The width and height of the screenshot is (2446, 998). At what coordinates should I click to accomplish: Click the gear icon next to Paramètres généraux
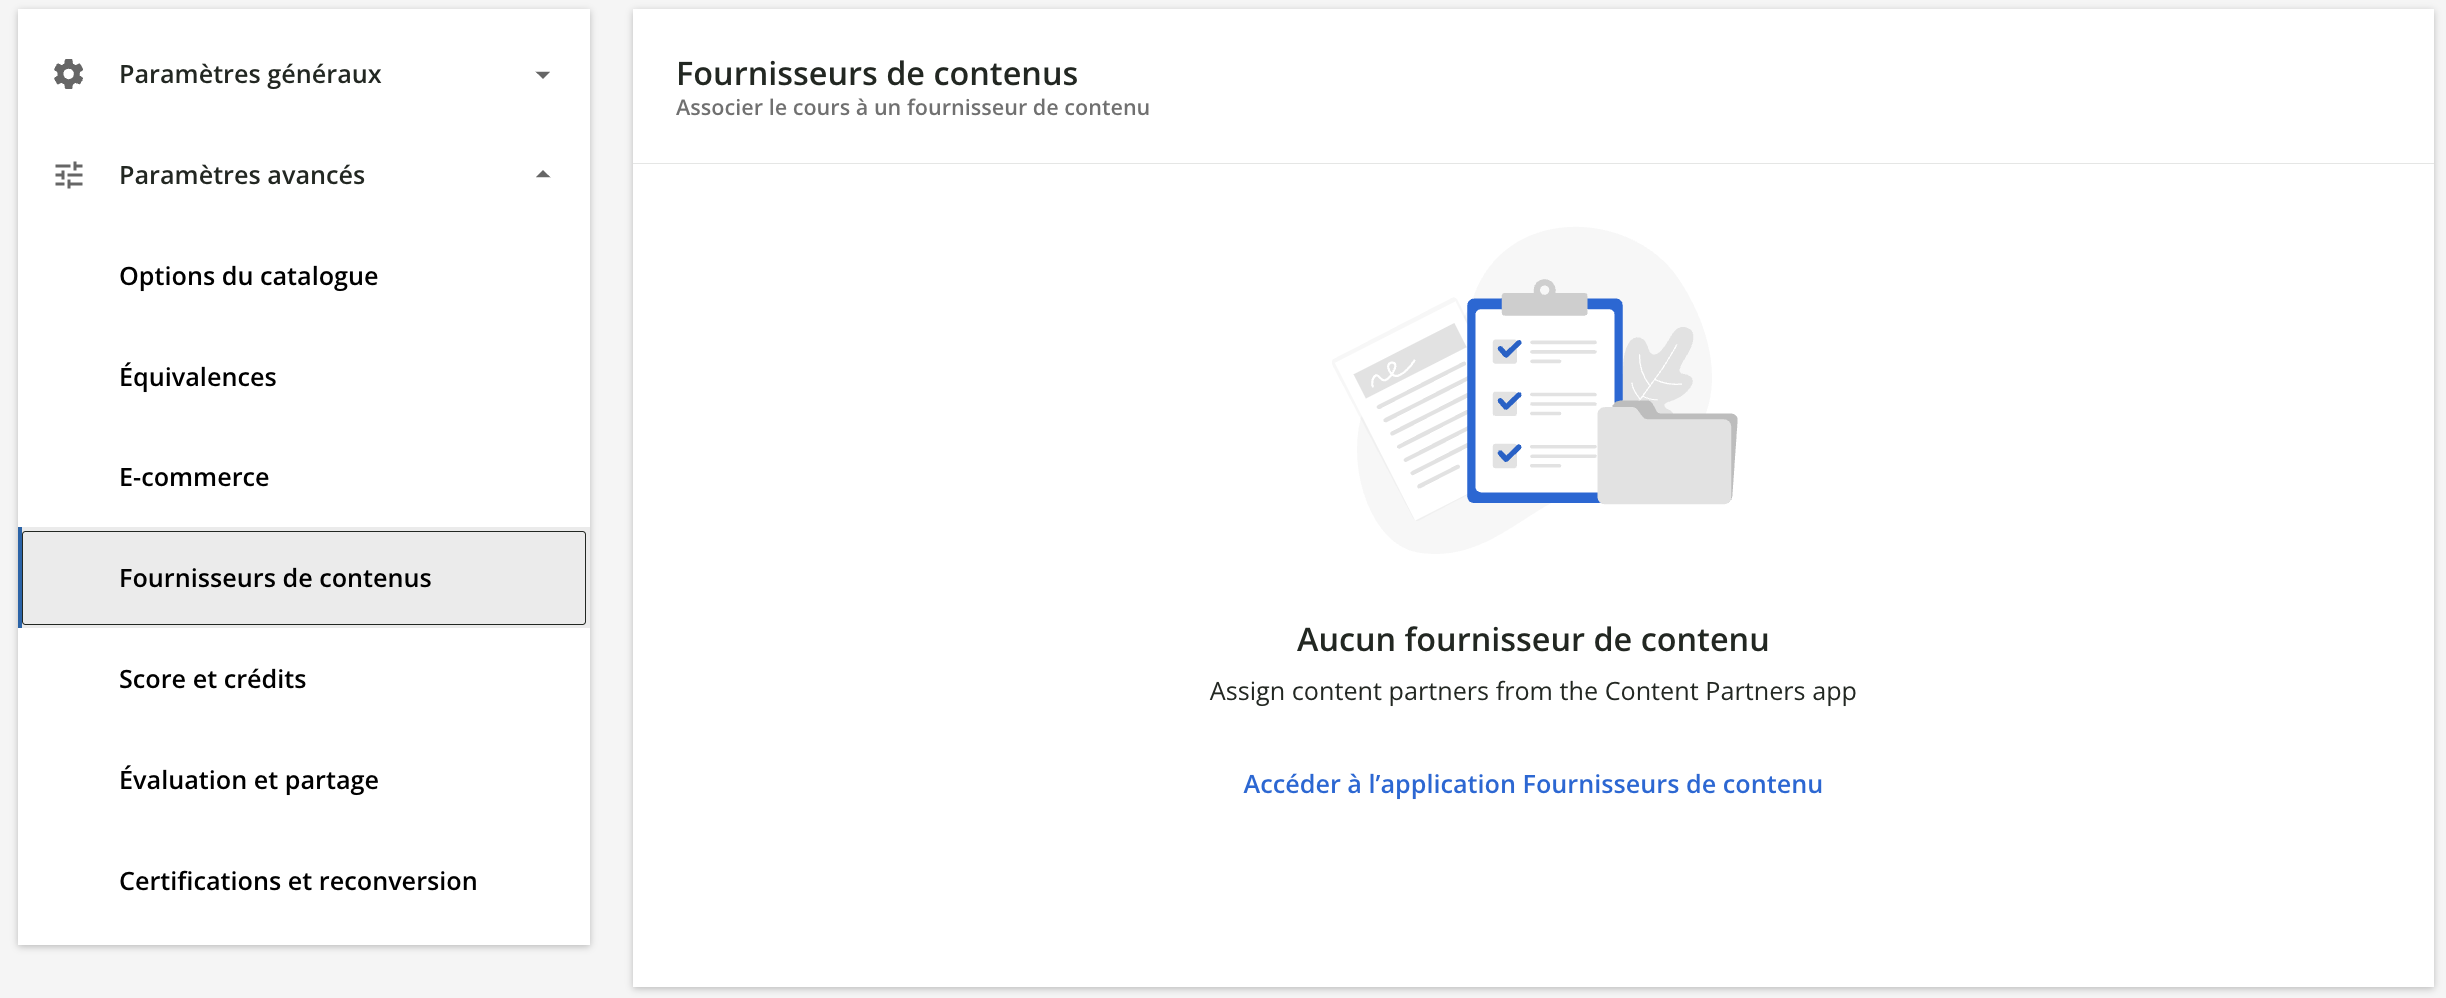coord(67,73)
